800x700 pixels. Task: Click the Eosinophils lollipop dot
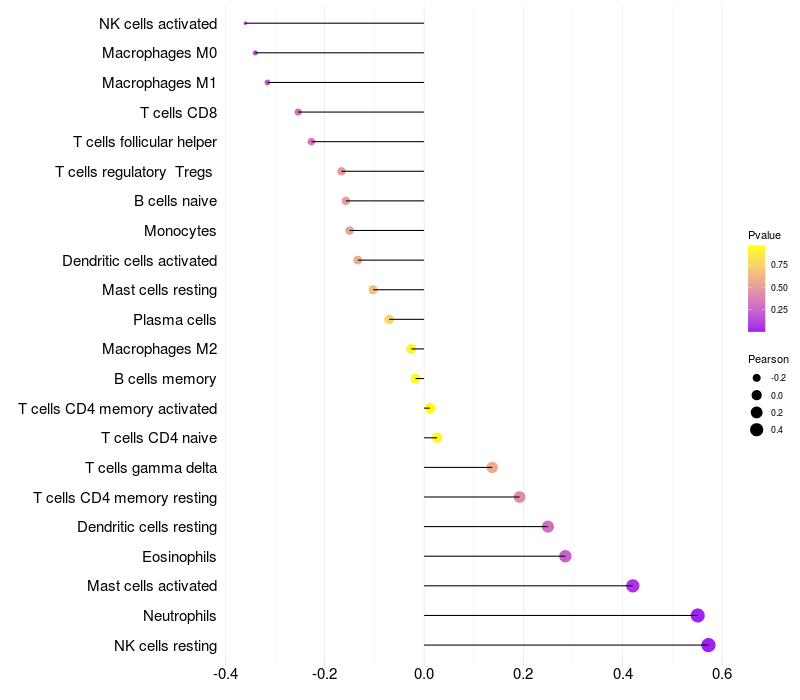(x=565, y=556)
